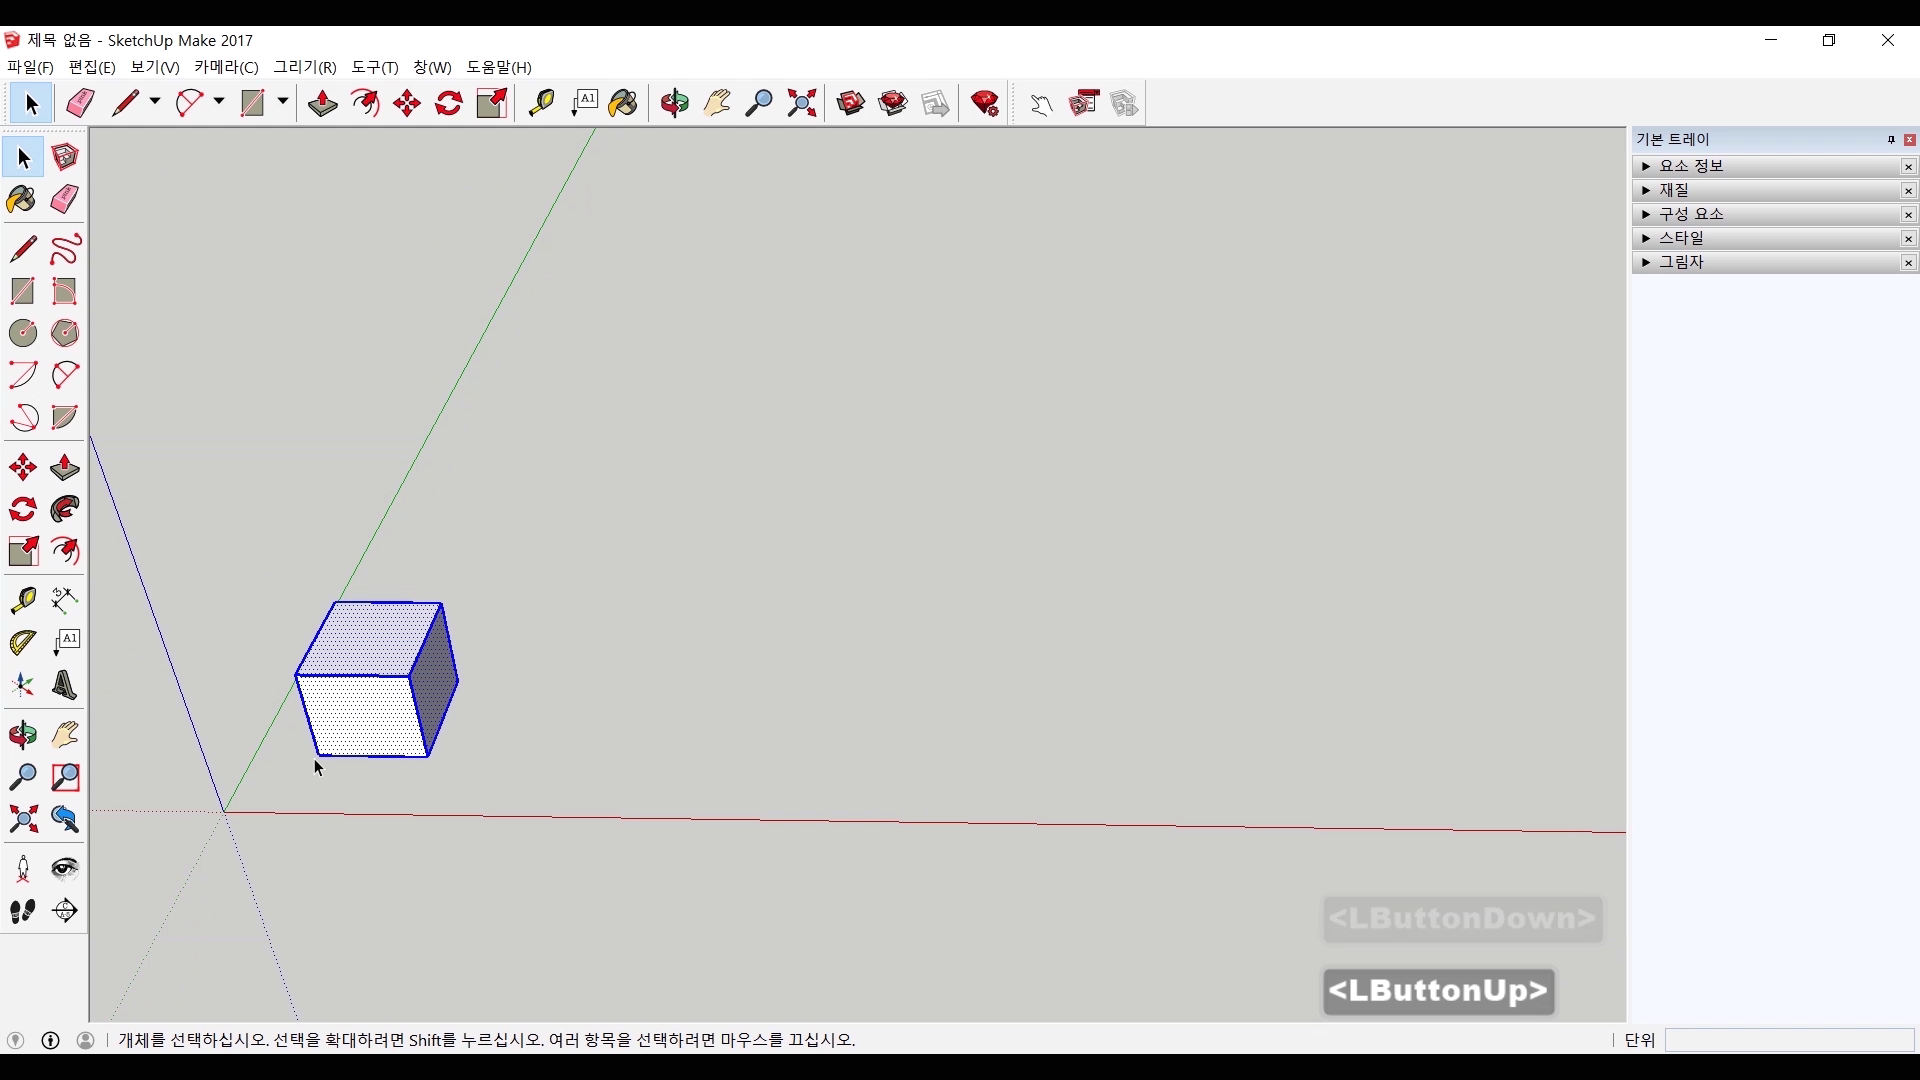Choose the Push/Pull tool in left toolbar
Screen dimensions: 1920x1080
tap(65, 468)
